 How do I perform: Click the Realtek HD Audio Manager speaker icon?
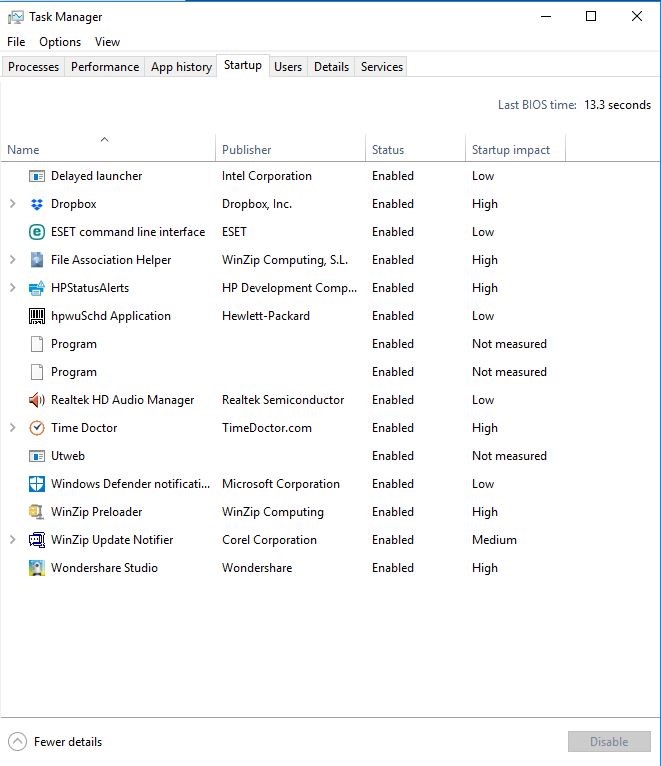coord(37,400)
